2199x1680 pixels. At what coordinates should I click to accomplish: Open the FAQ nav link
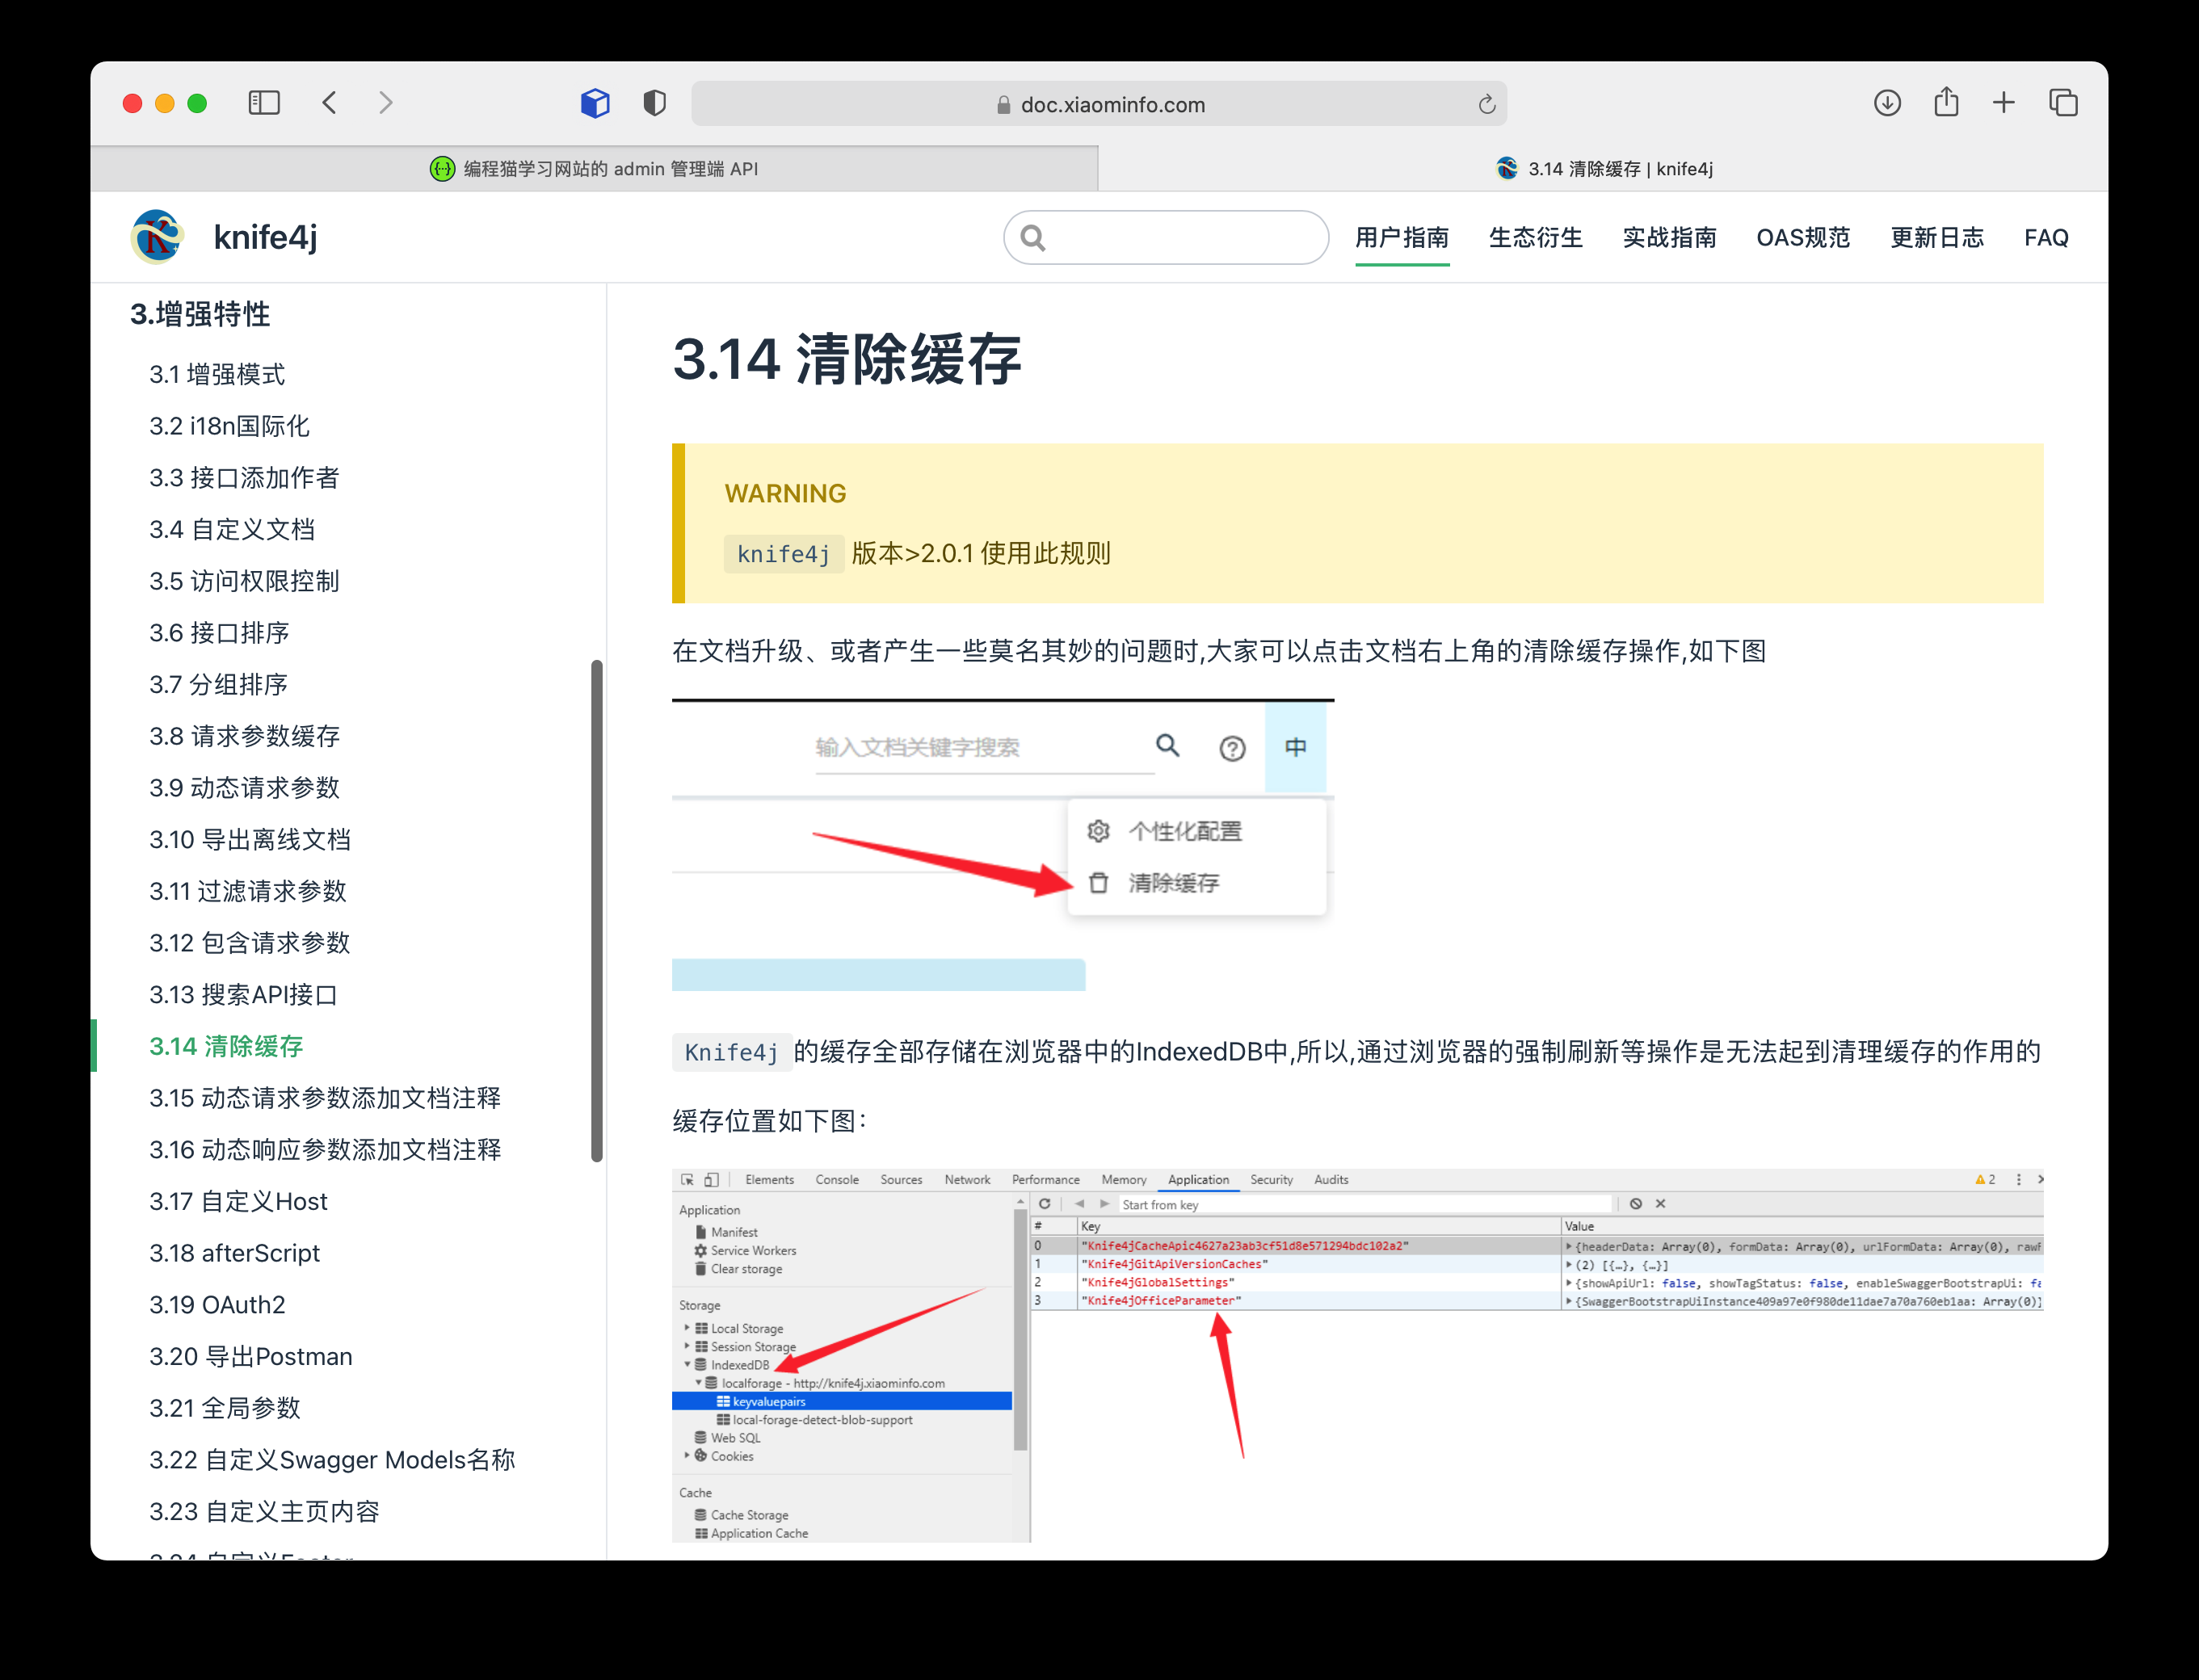pos(2046,238)
